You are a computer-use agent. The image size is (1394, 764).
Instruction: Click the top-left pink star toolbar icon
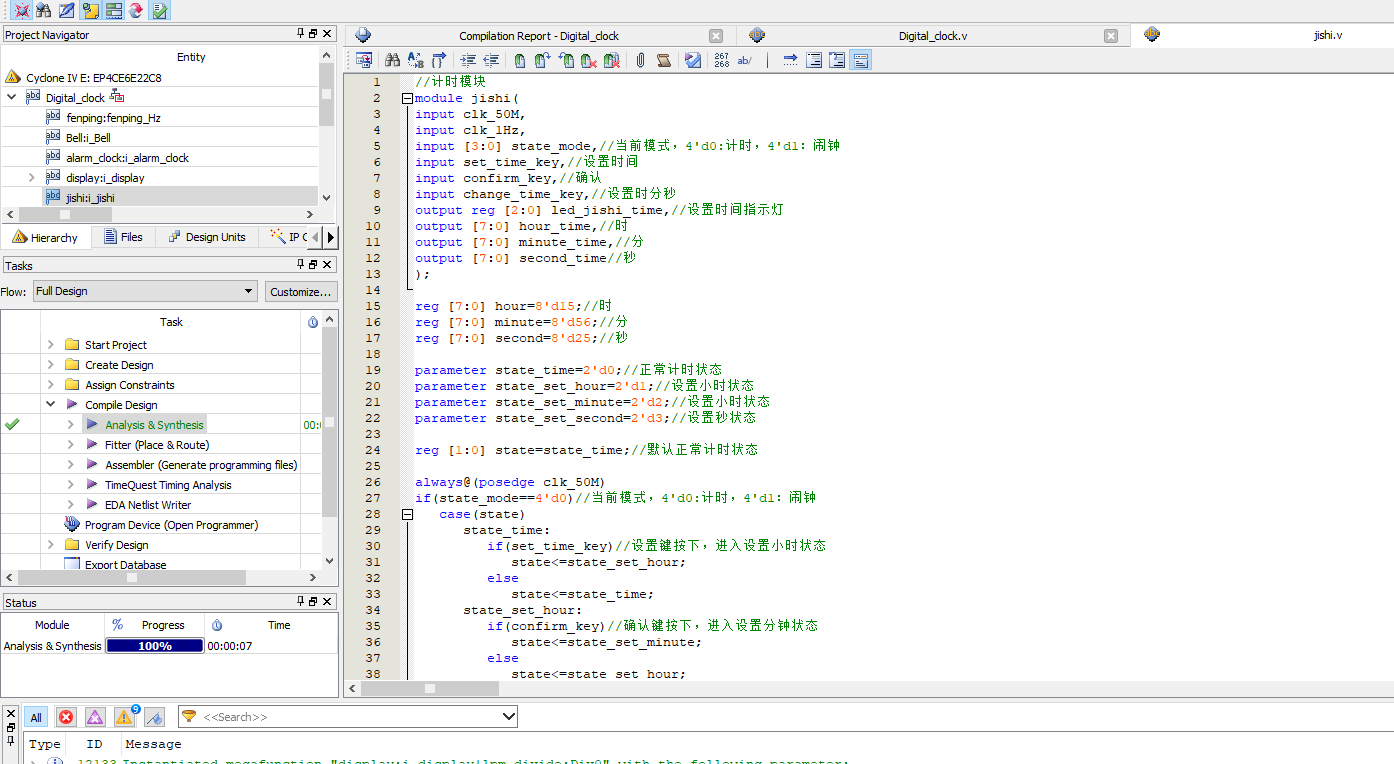(x=21, y=10)
